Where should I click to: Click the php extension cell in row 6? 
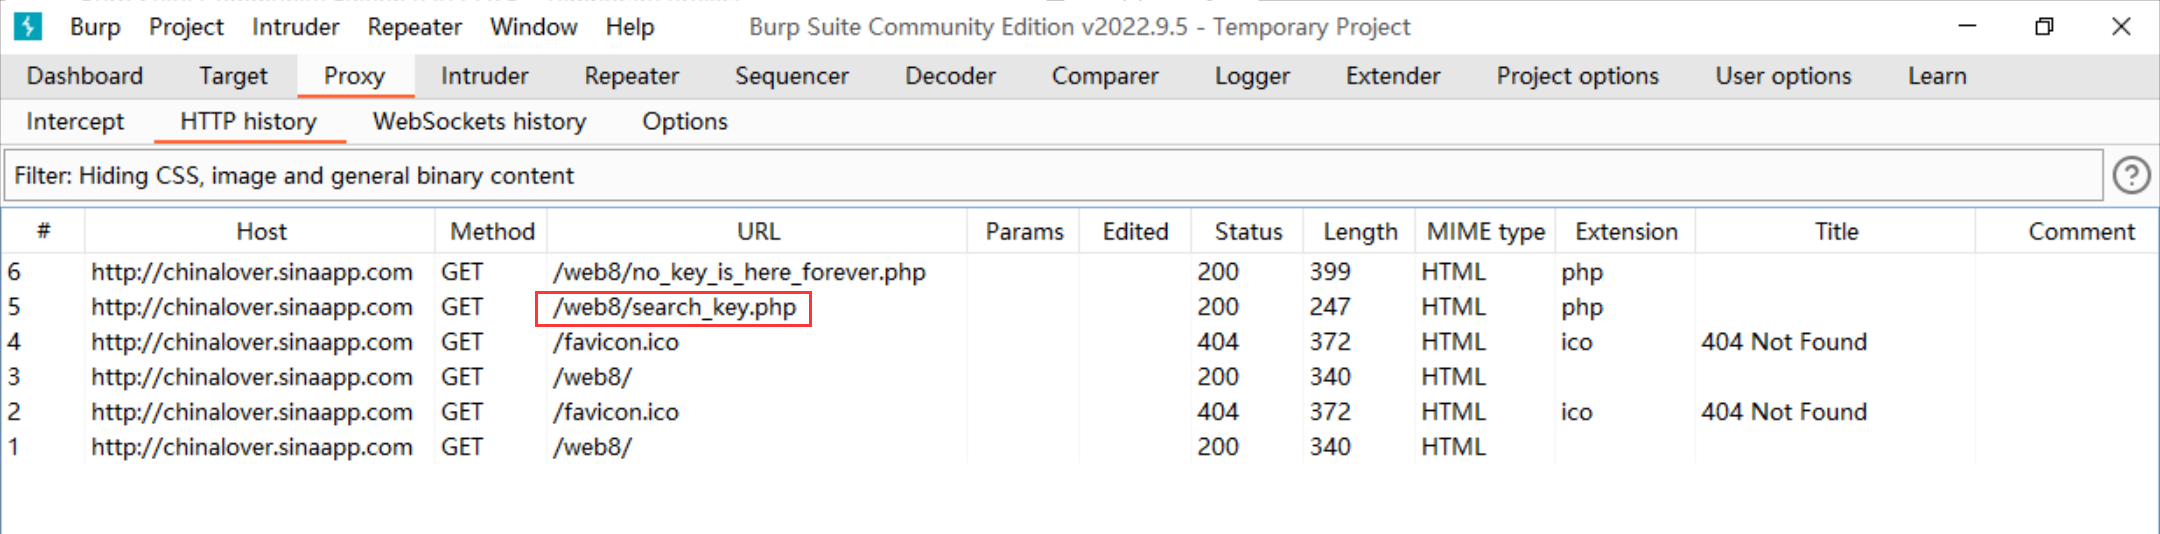pyautogui.click(x=1582, y=273)
